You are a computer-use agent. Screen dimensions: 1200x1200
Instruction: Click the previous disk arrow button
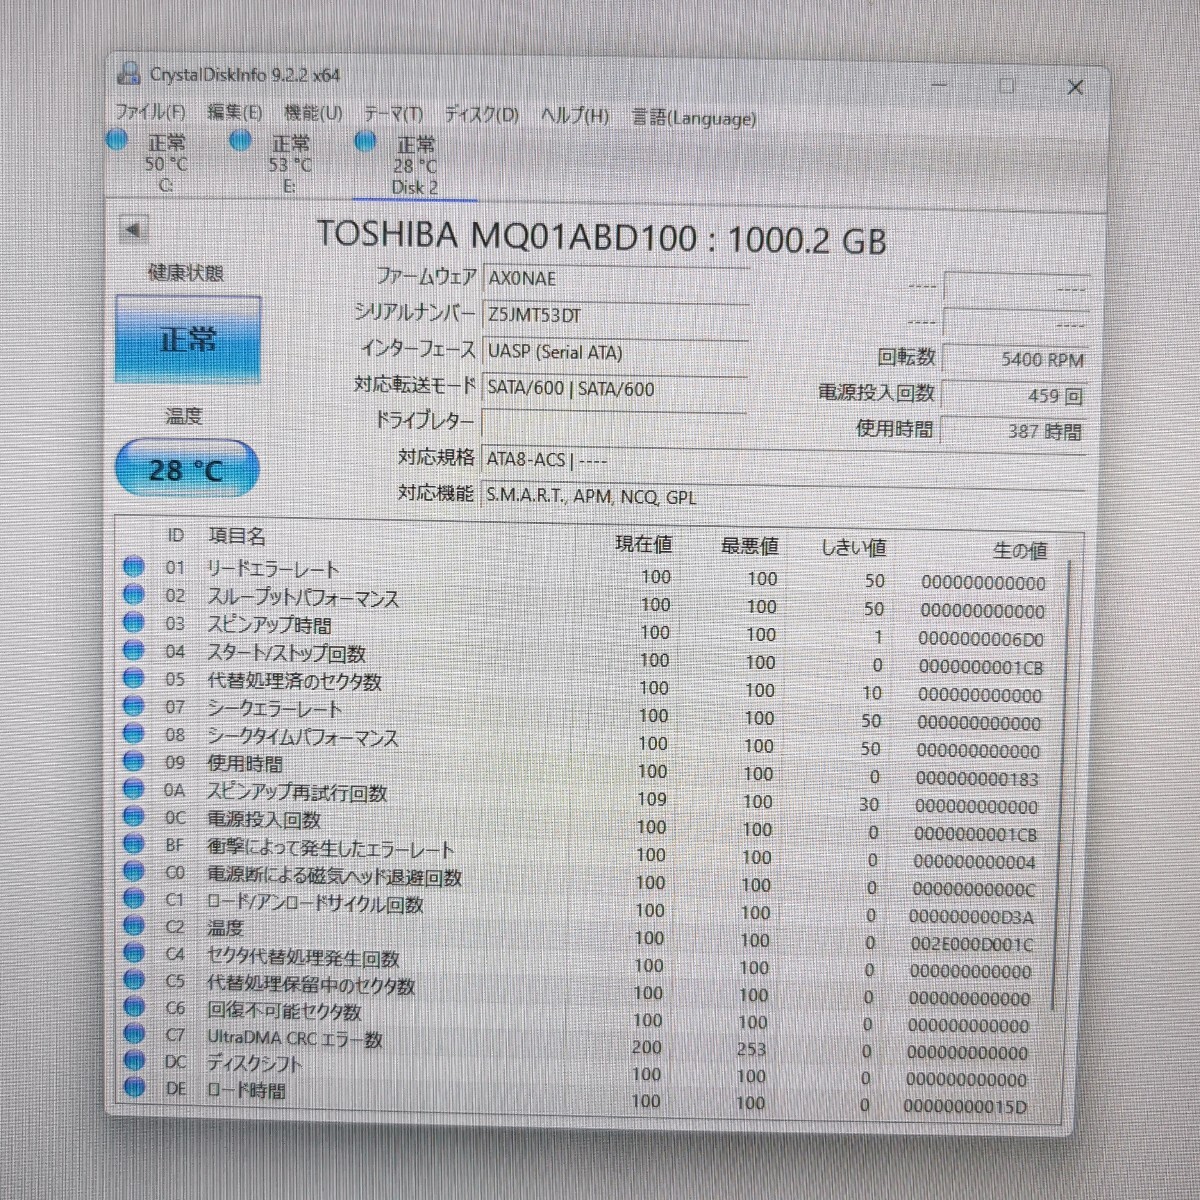[133, 229]
